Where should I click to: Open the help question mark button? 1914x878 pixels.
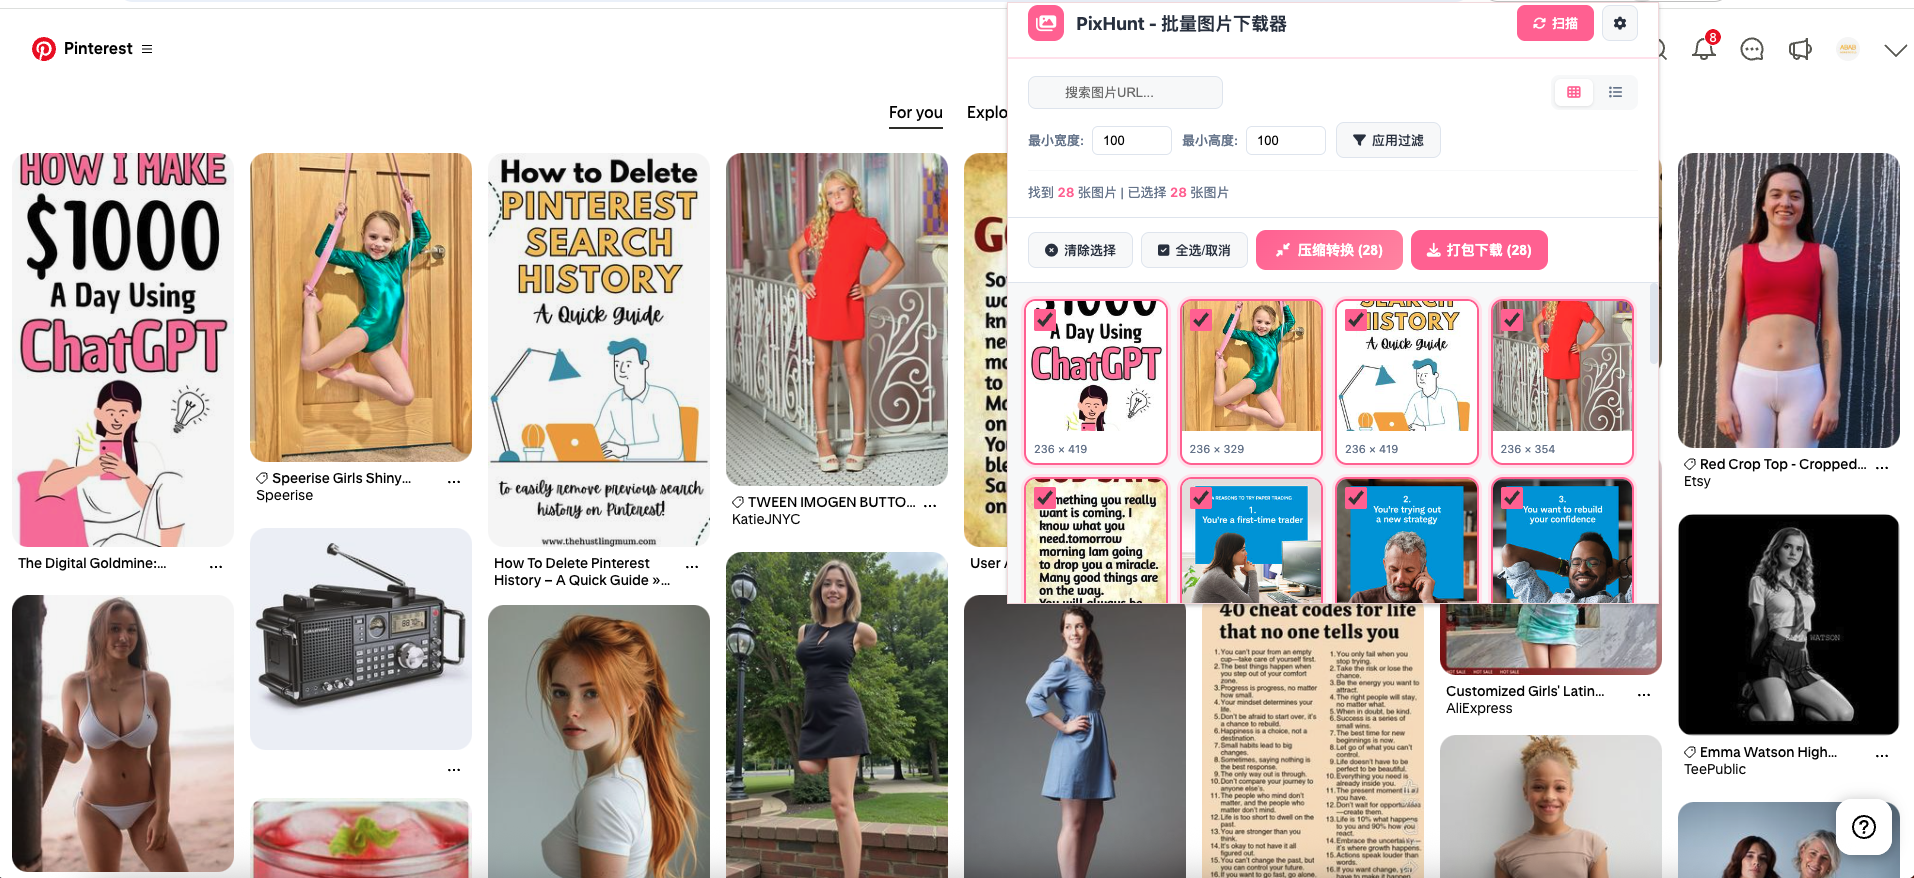point(1863,826)
